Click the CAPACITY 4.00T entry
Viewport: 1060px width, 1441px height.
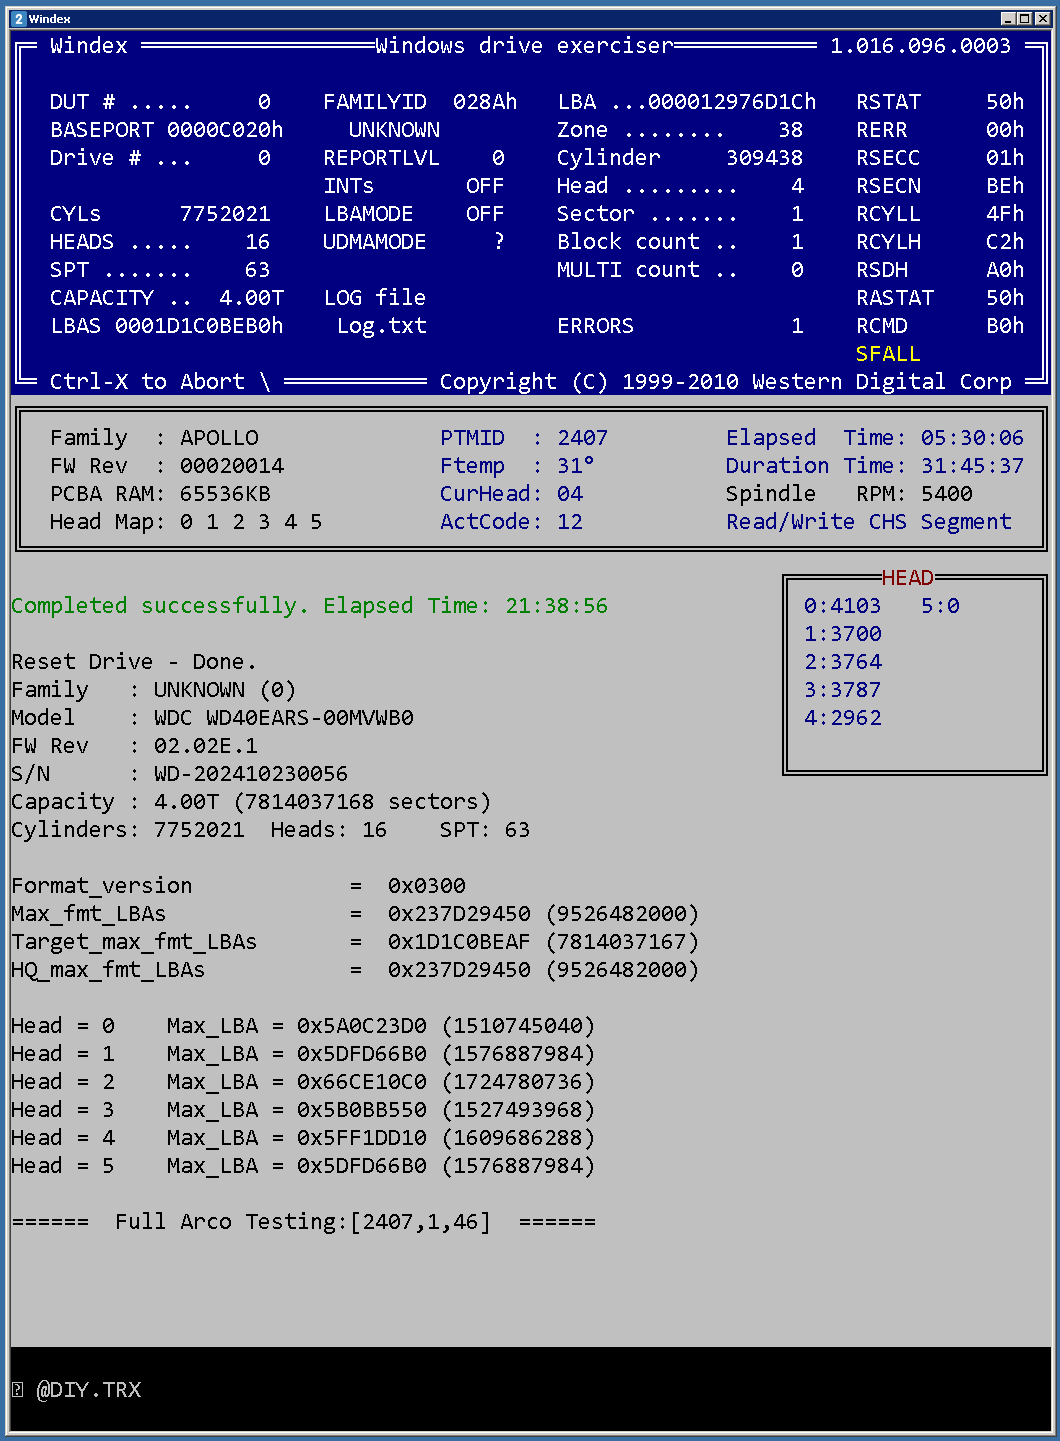167,298
